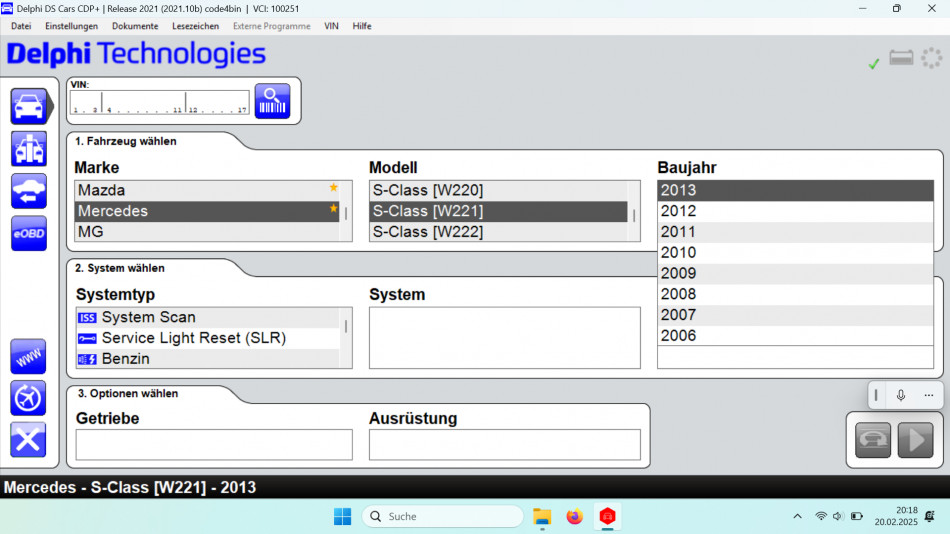Screen dimensions: 950x534
Task: Click the ISS icon beside System Scan
Action: pos(87,318)
